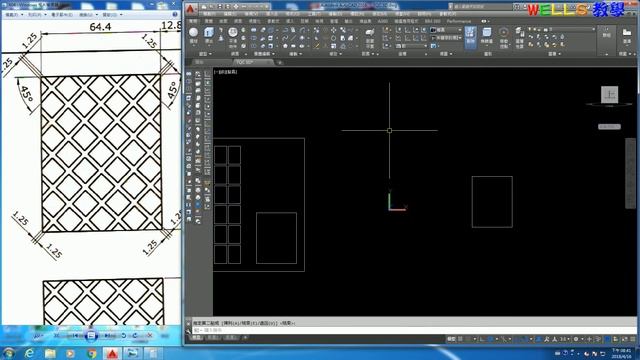
Task: Toggle ribbon minimize button after Performance tab
Action: pyautogui.click(x=484, y=21)
